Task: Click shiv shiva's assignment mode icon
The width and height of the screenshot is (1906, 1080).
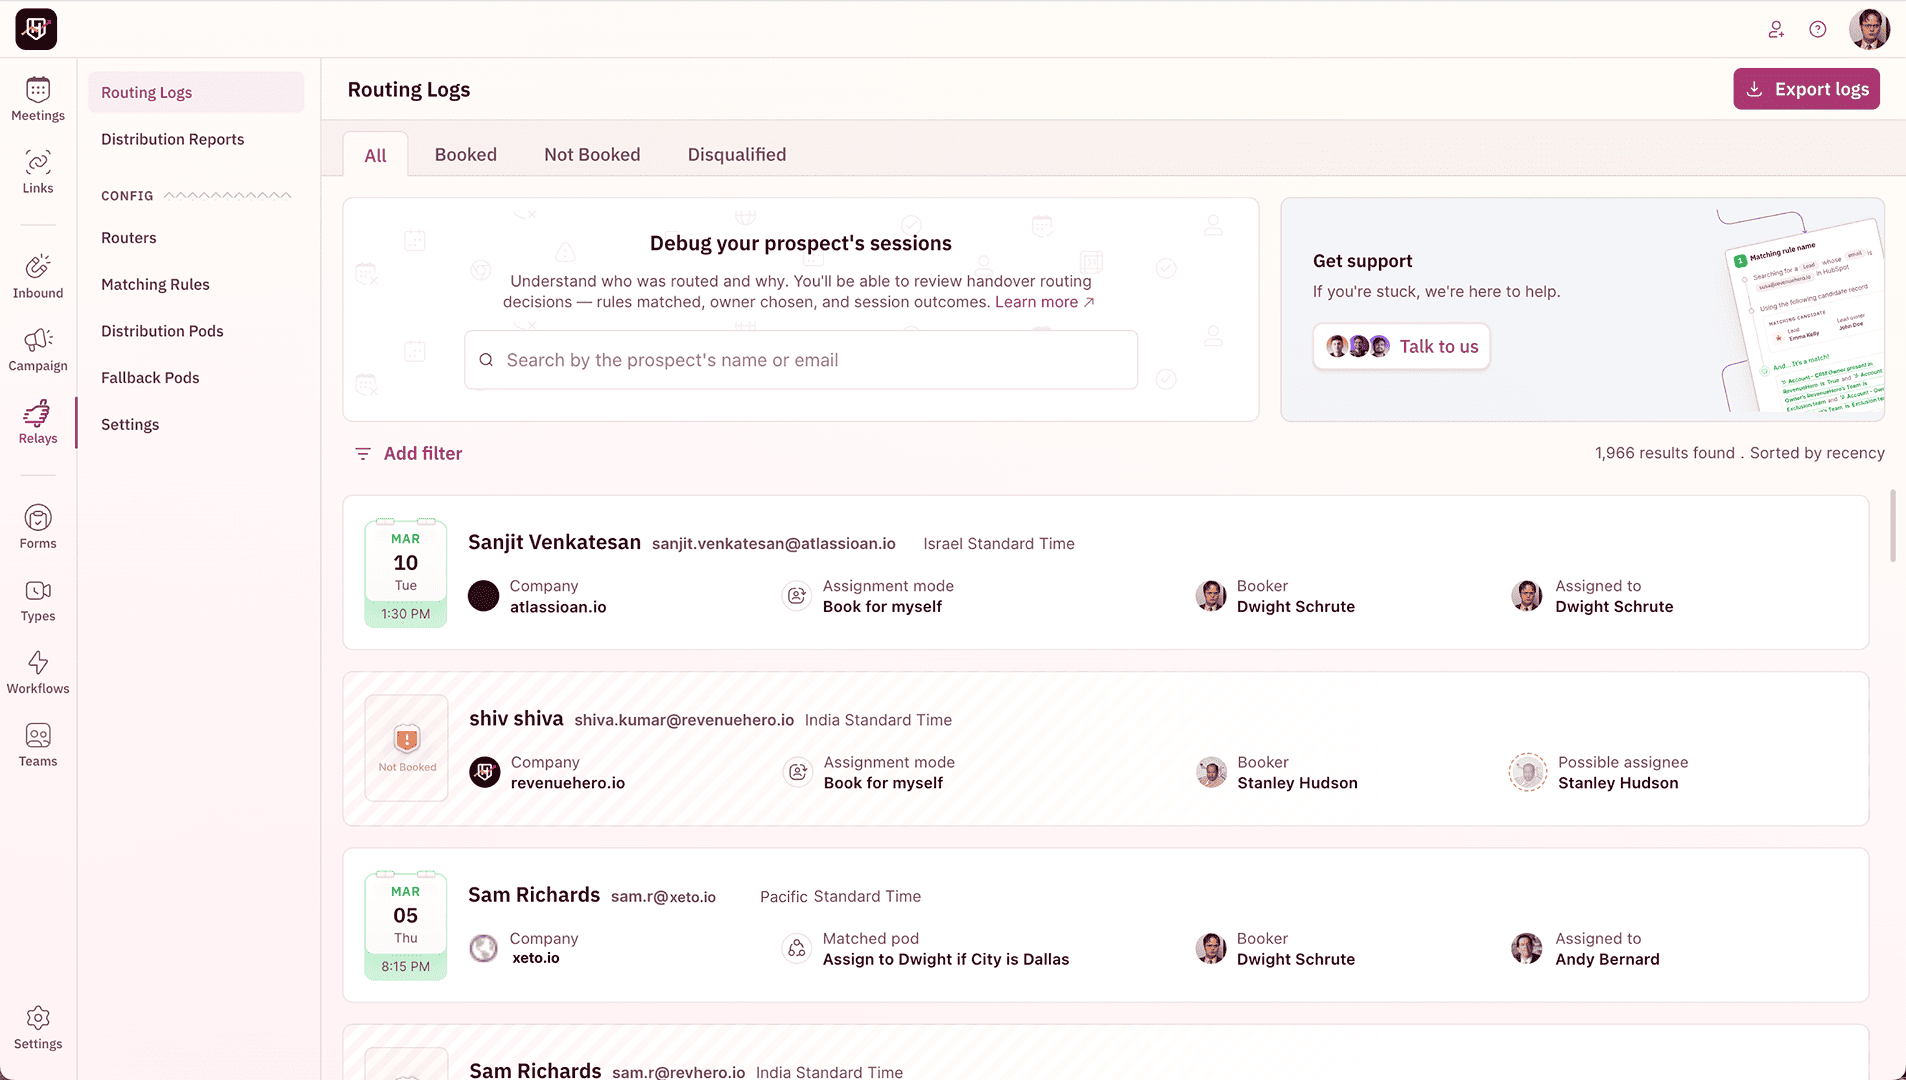Action: 797,772
